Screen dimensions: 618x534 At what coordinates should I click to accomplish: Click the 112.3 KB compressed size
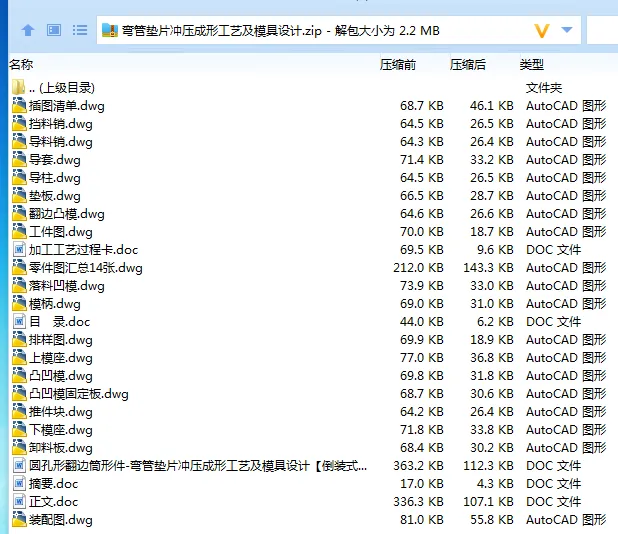pos(488,465)
